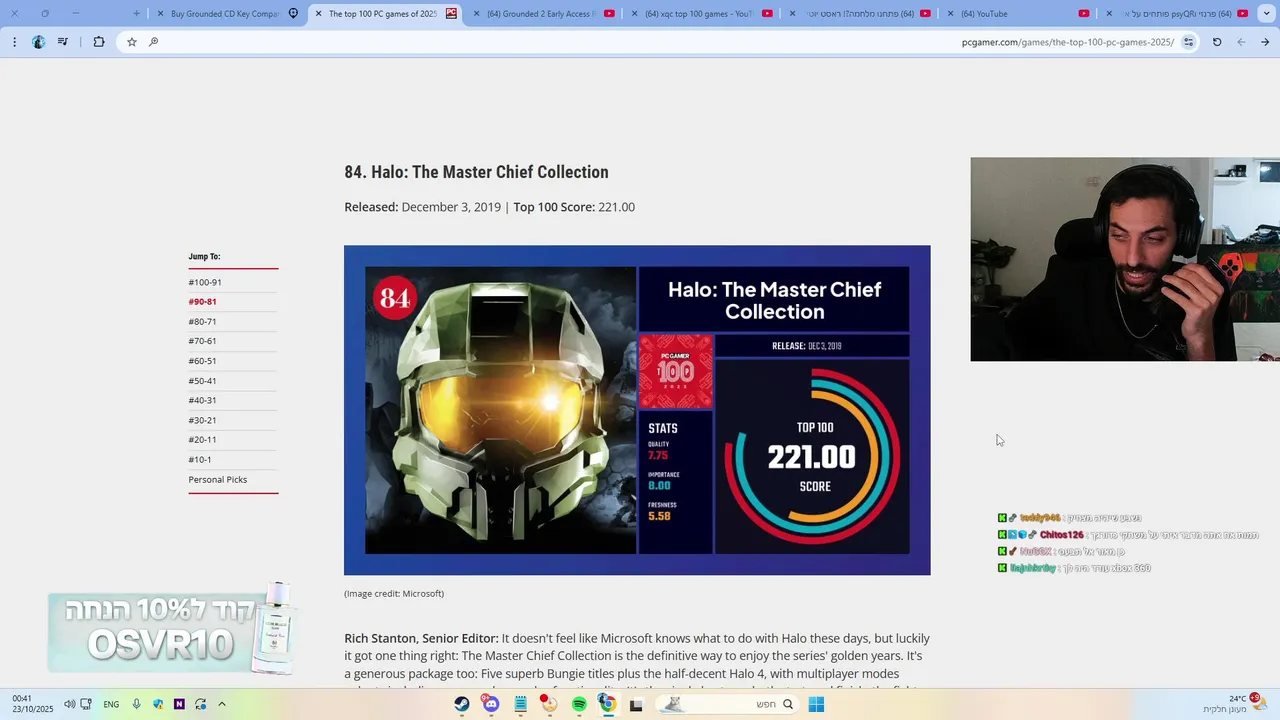Click the Chrome profile avatar icon

[x=38, y=42]
